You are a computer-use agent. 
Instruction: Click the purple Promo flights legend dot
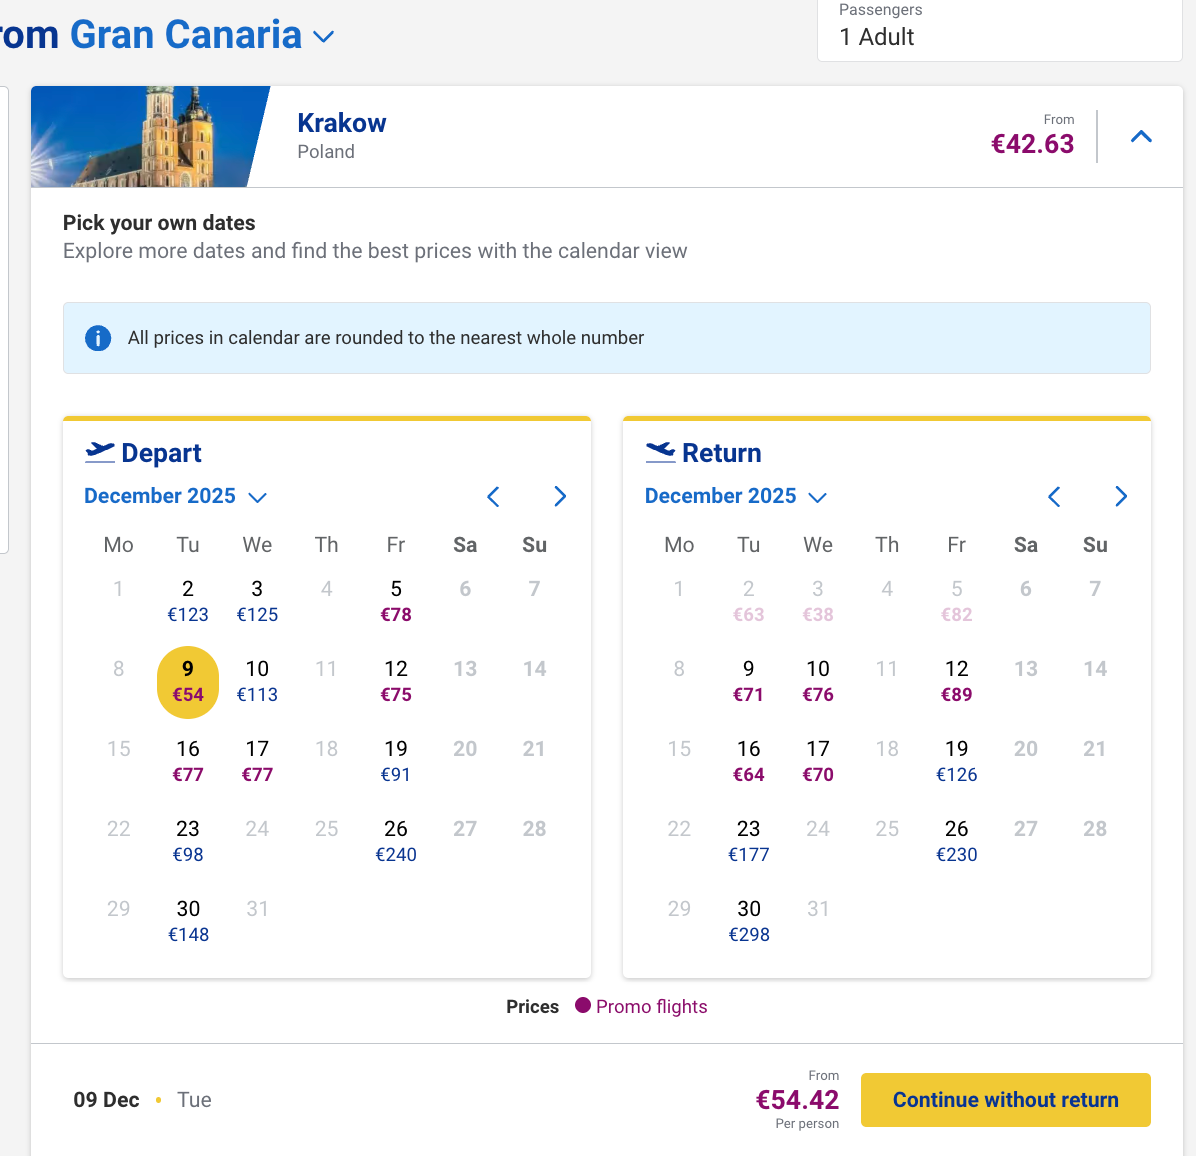point(583,1005)
